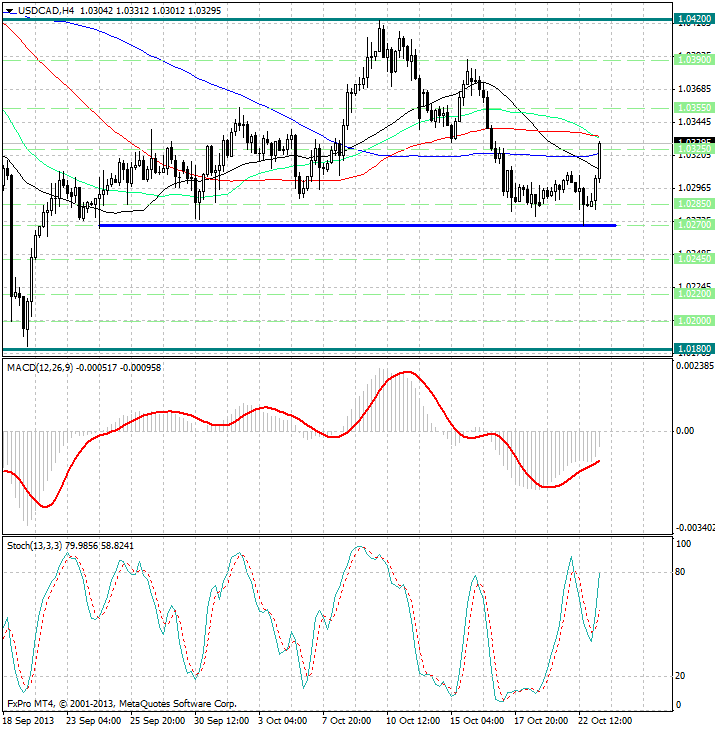Click the thick blue horizontal support line
This screenshot has width=715, height=729.
358,225
